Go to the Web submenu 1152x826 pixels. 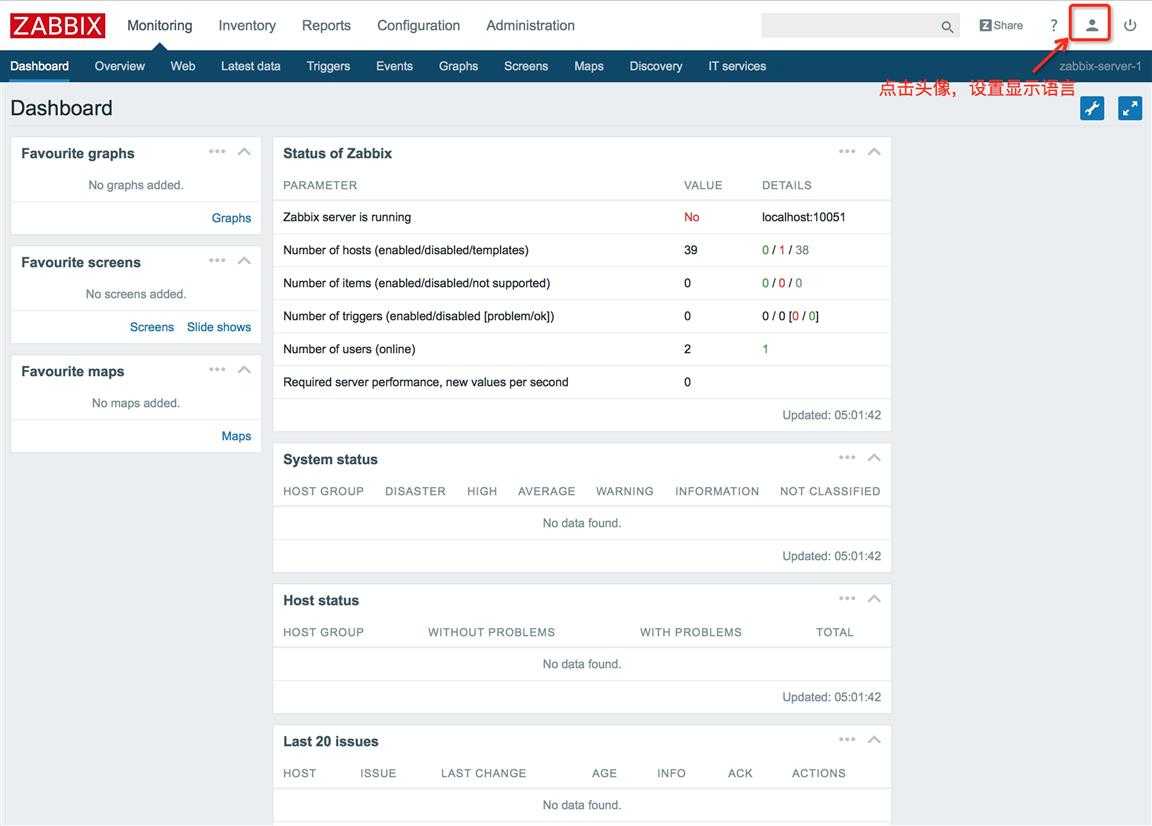coord(183,66)
